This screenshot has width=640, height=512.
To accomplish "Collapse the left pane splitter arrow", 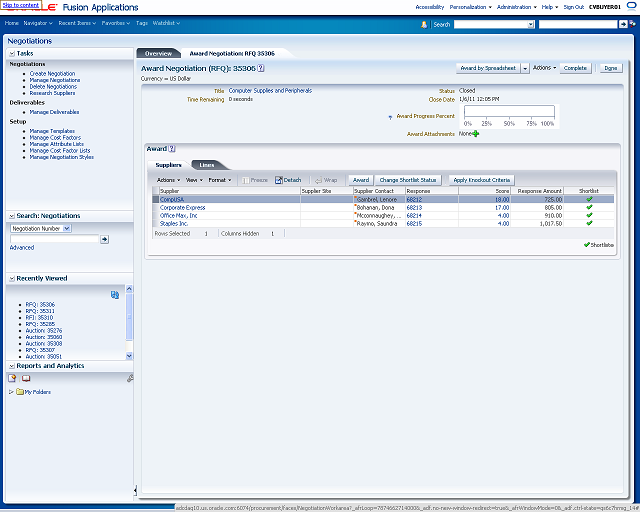I will (x=135, y=490).
